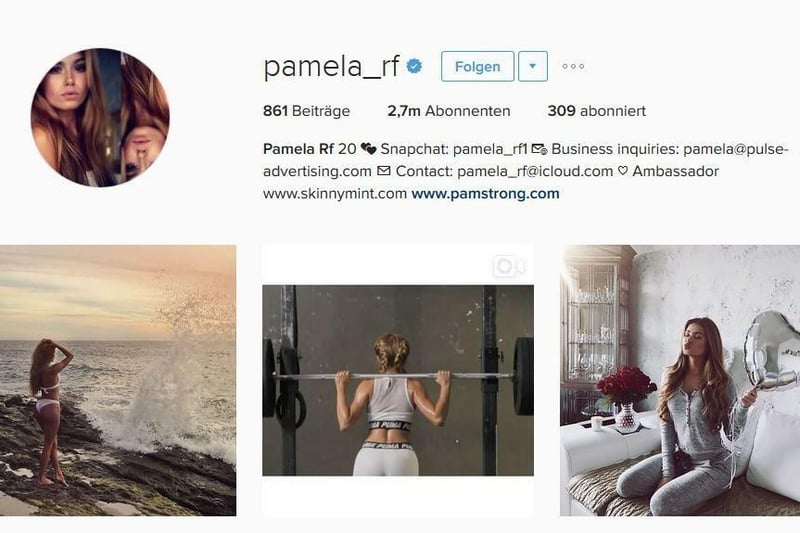Click the Pamela Rf display name
Screen dimensions: 800x533
point(298,149)
